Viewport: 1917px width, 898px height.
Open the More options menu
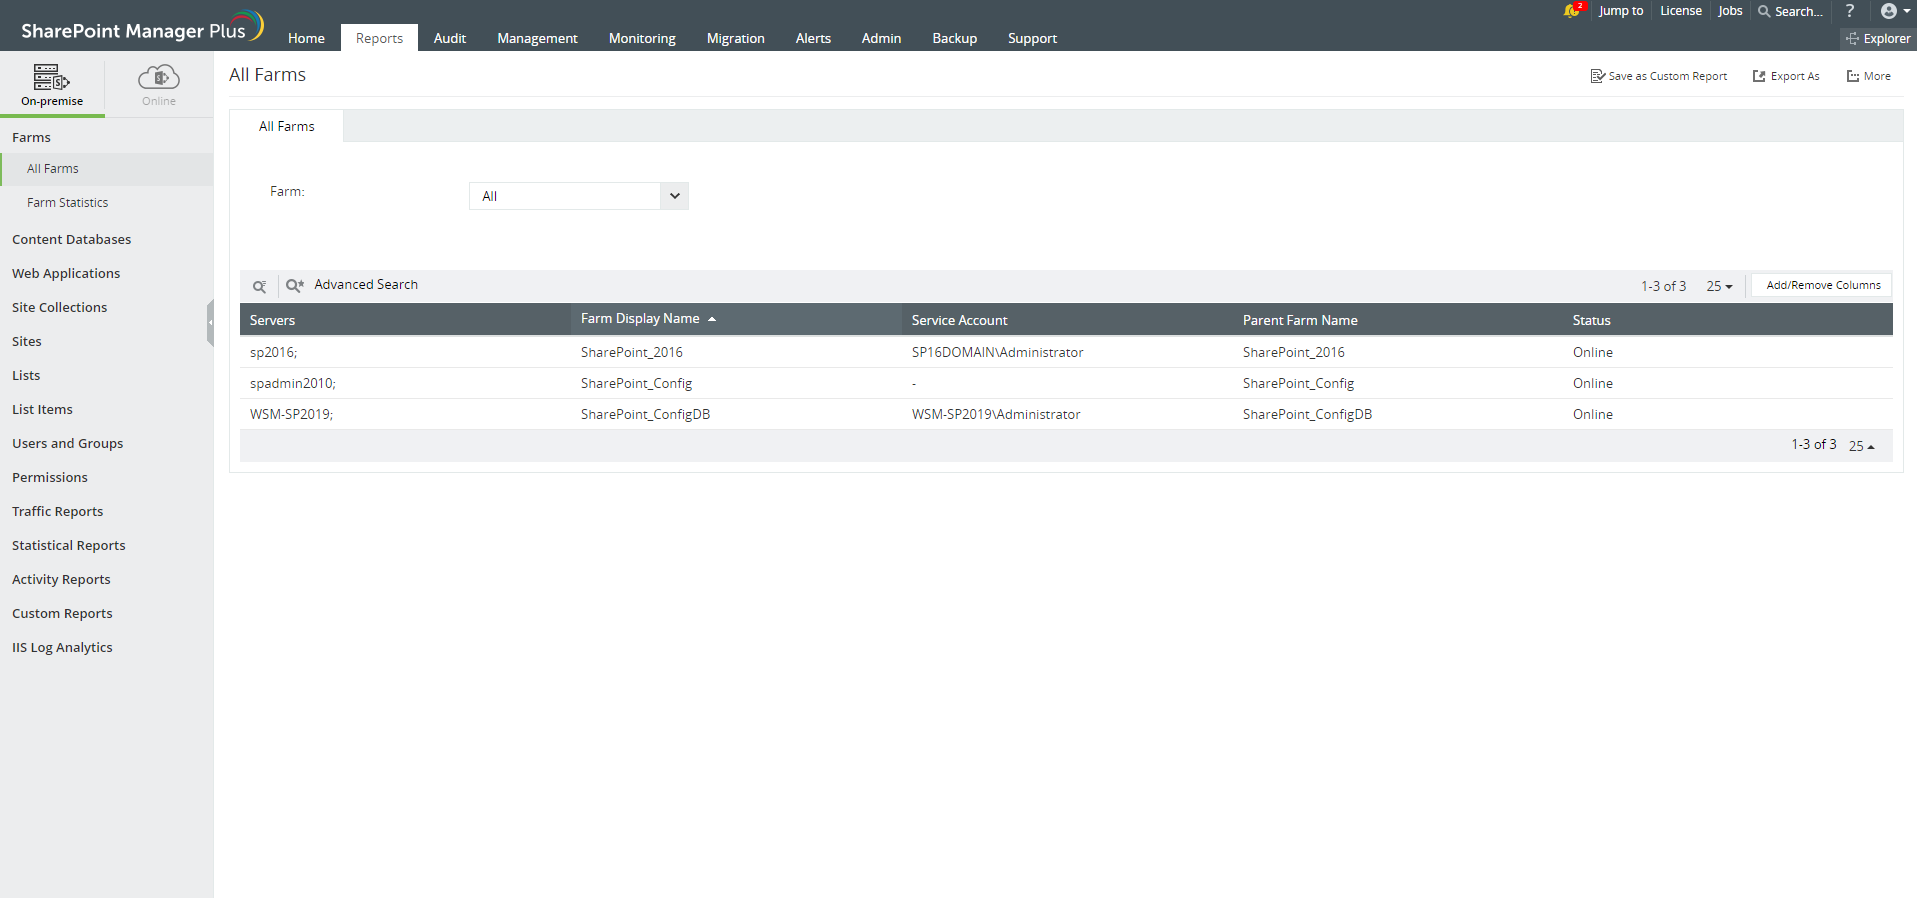point(1868,76)
